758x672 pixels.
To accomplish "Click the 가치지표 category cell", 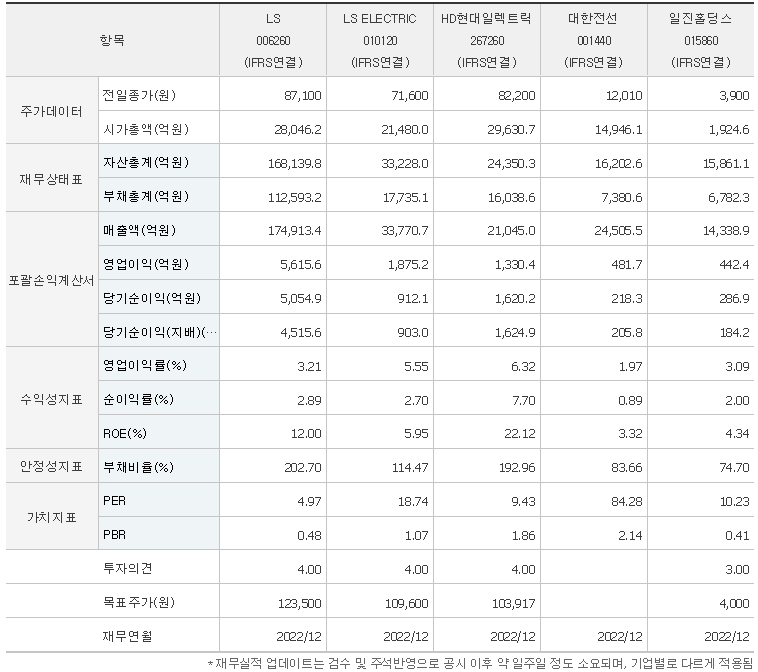I will [52, 517].
